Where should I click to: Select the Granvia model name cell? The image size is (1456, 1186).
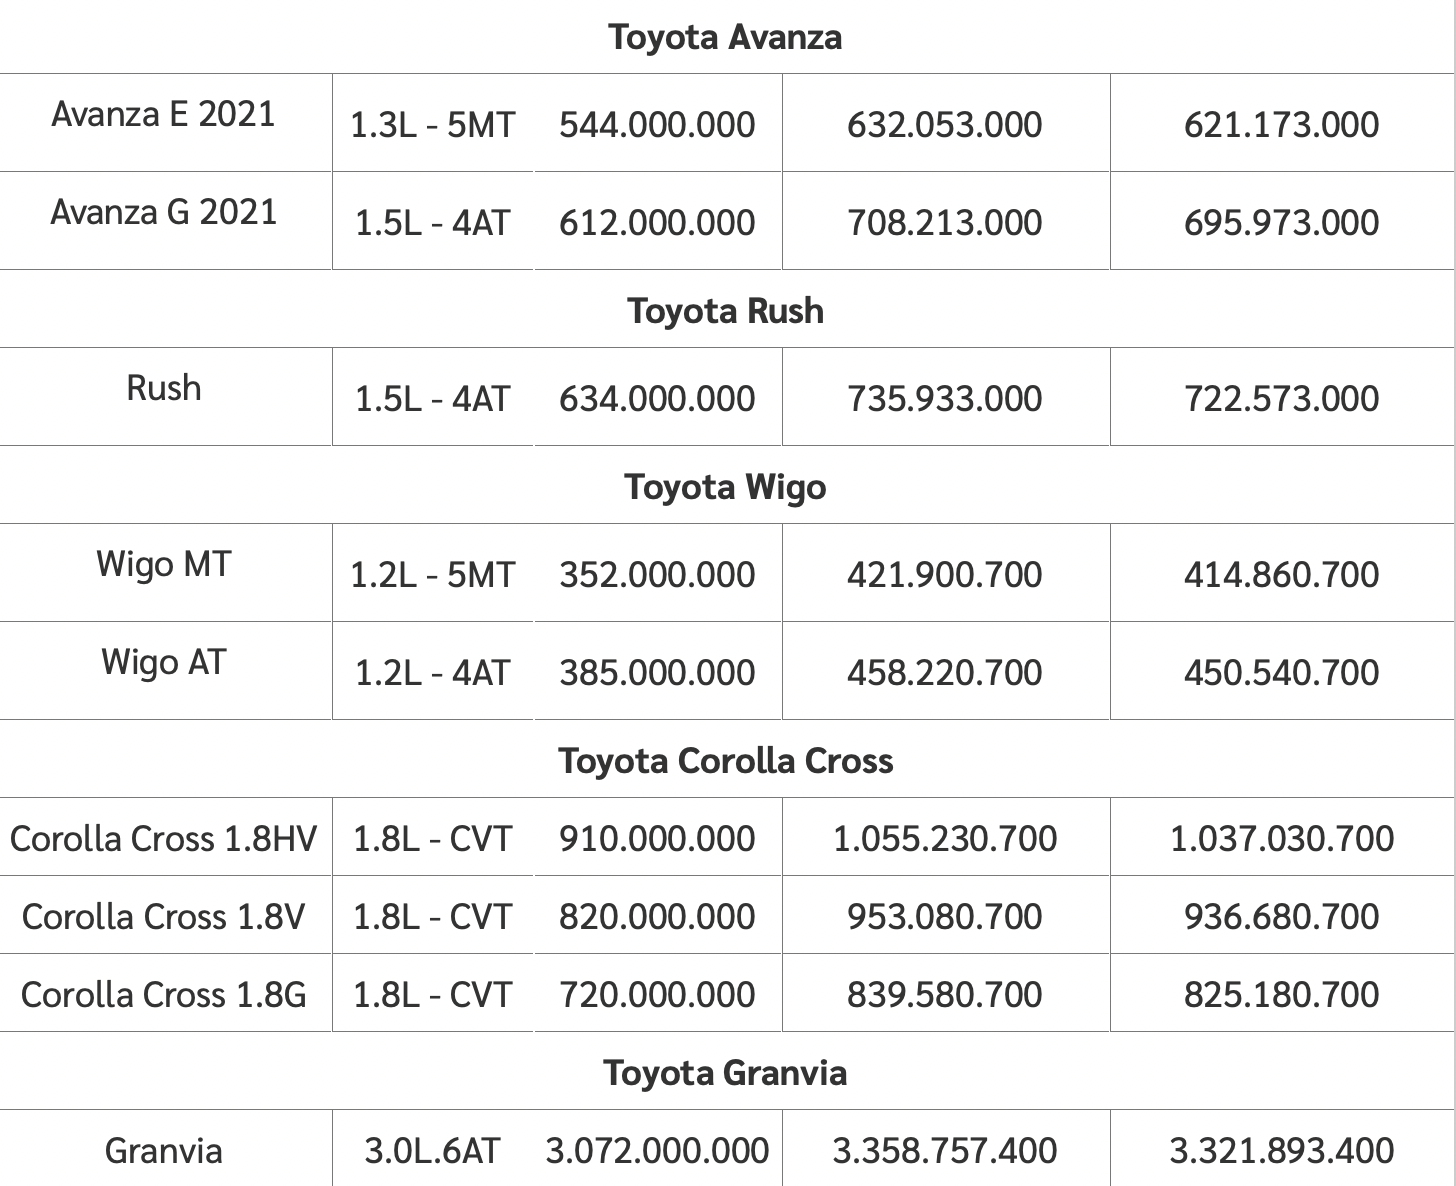pyautogui.click(x=163, y=1150)
